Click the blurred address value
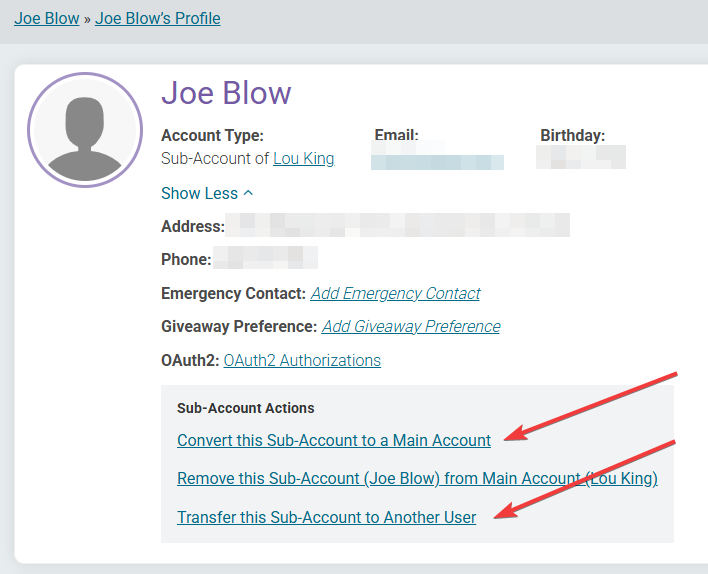The image size is (708, 574). [x=396, y=225]
